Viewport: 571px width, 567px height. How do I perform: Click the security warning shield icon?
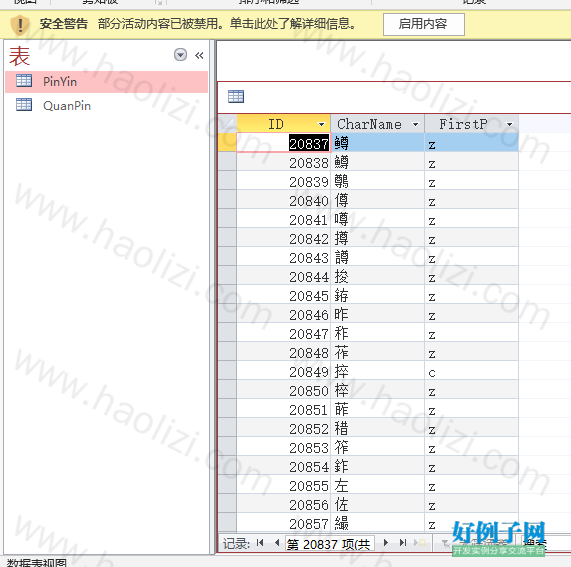click(x=20, y=25)
